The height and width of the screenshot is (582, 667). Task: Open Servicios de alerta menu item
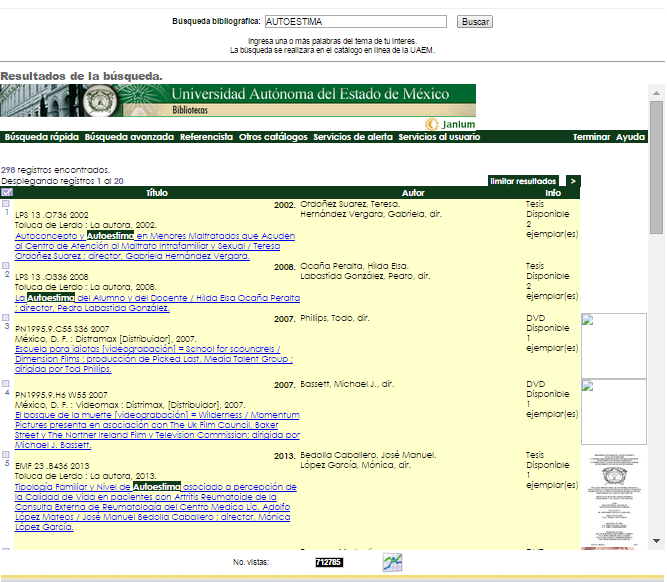point(353,137)
